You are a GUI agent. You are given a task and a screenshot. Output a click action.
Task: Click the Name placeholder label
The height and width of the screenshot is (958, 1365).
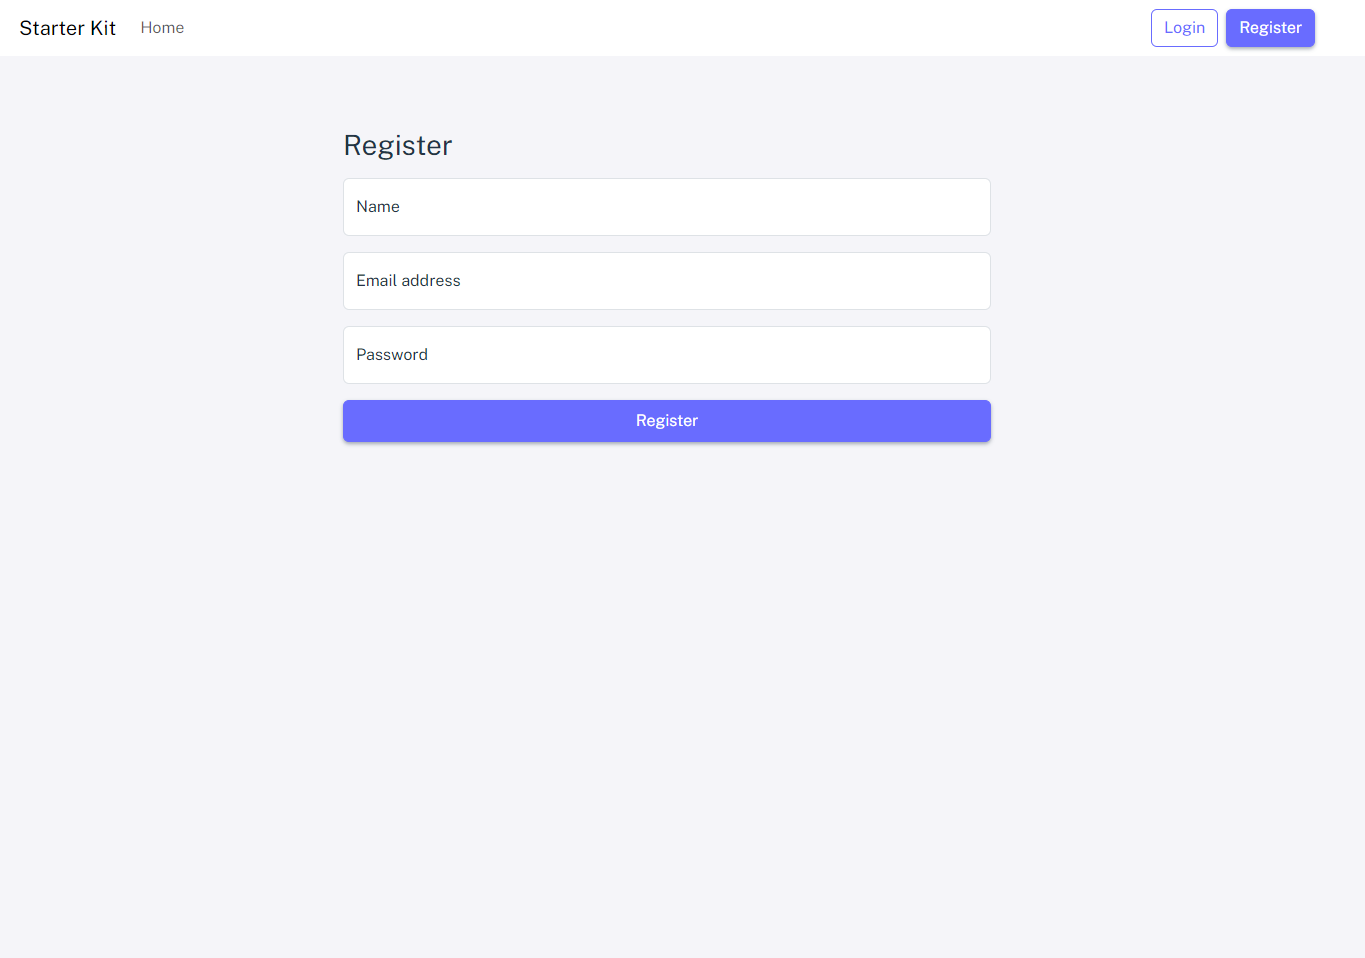click(378, 207)
